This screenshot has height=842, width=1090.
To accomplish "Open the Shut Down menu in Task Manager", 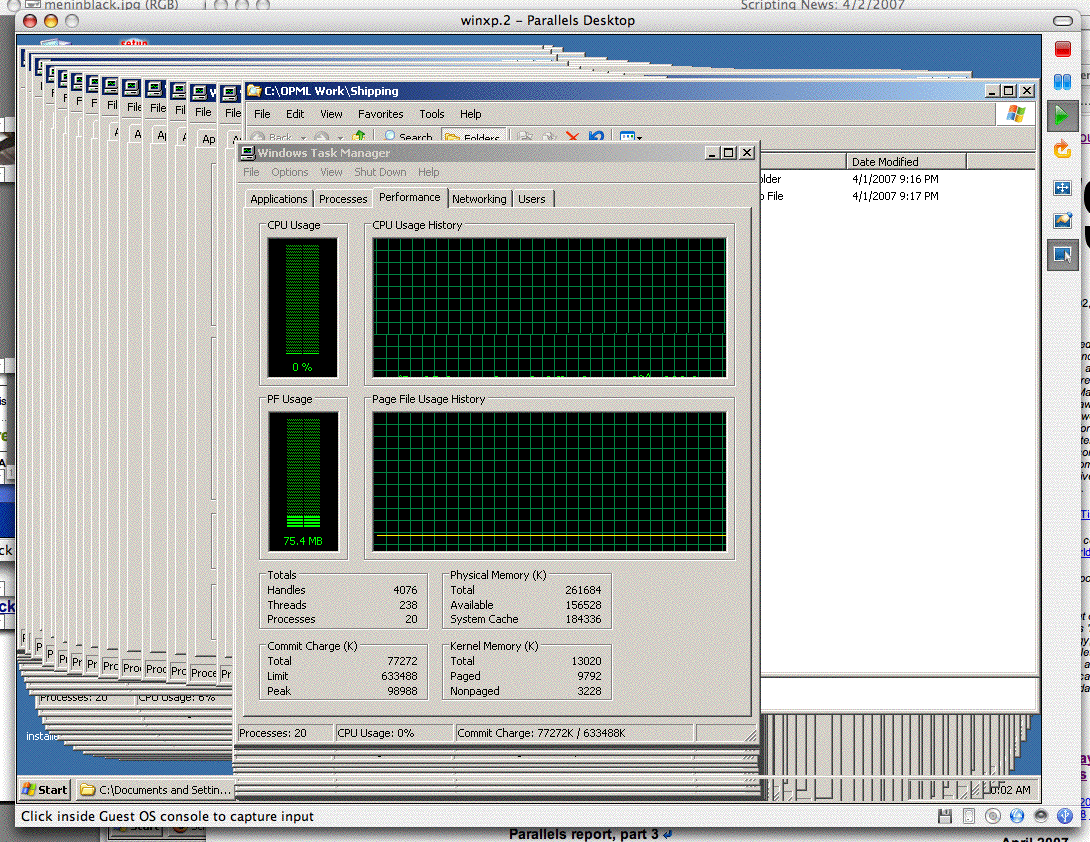I will click(380, 172).
